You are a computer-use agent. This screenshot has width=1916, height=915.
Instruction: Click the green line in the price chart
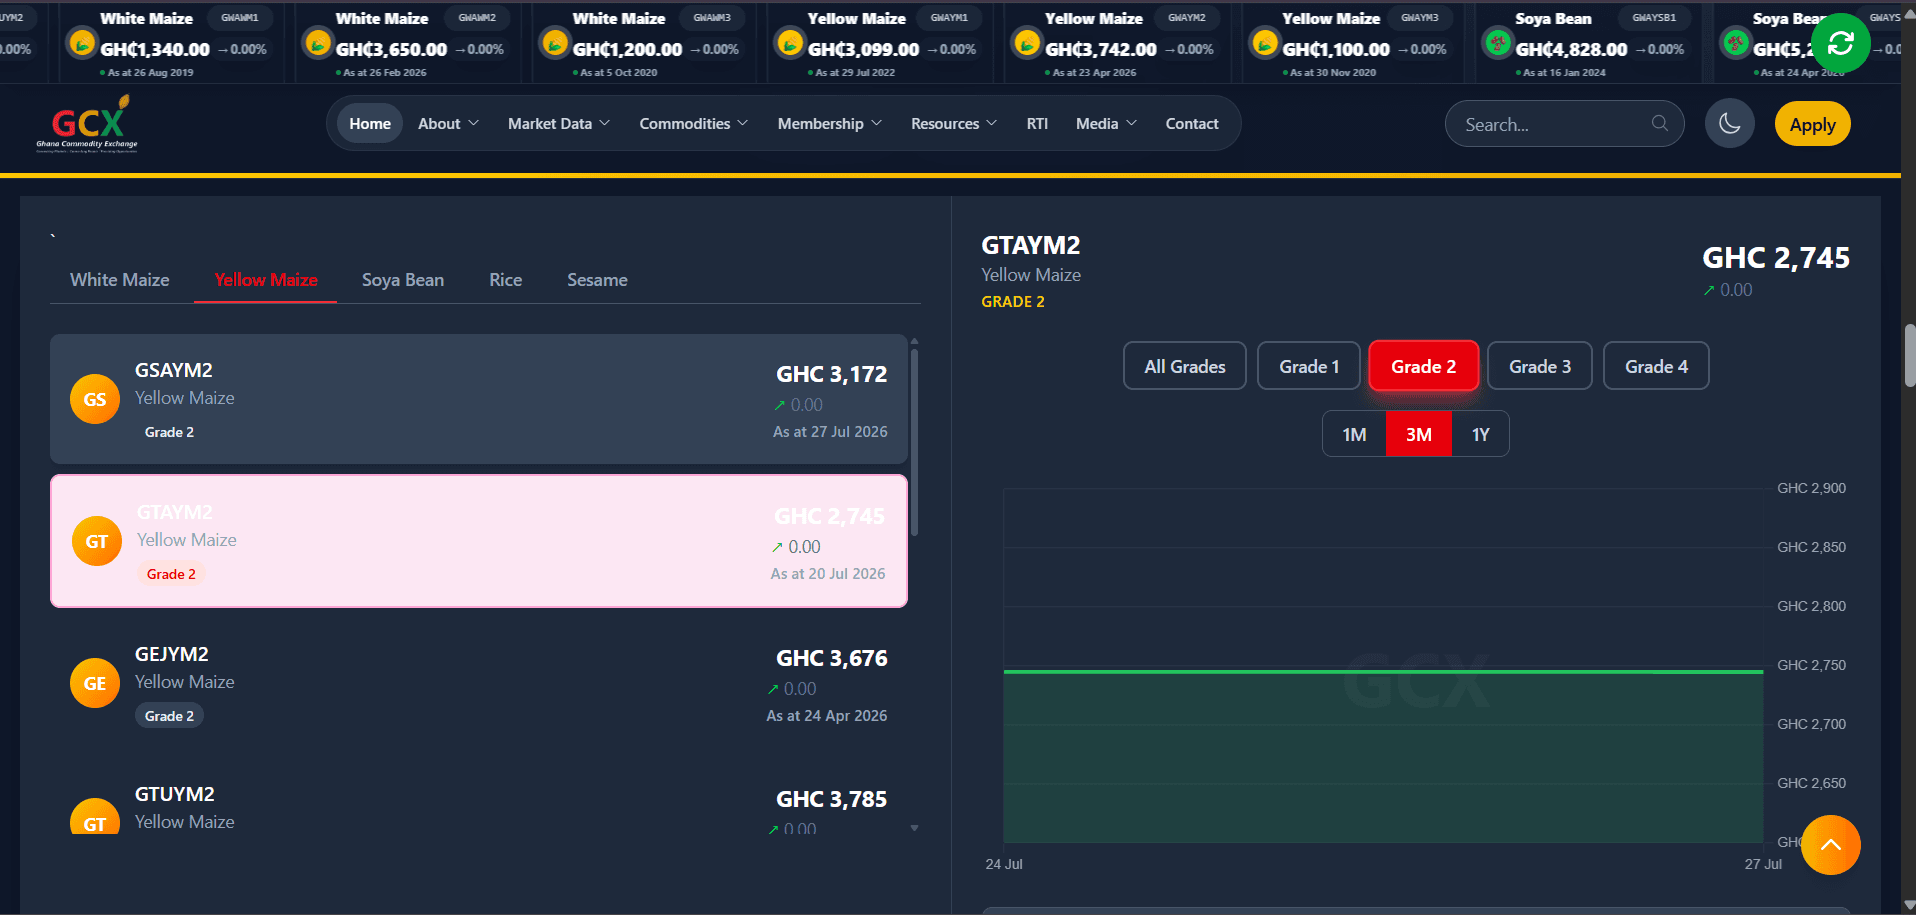tap(1383, 671)
